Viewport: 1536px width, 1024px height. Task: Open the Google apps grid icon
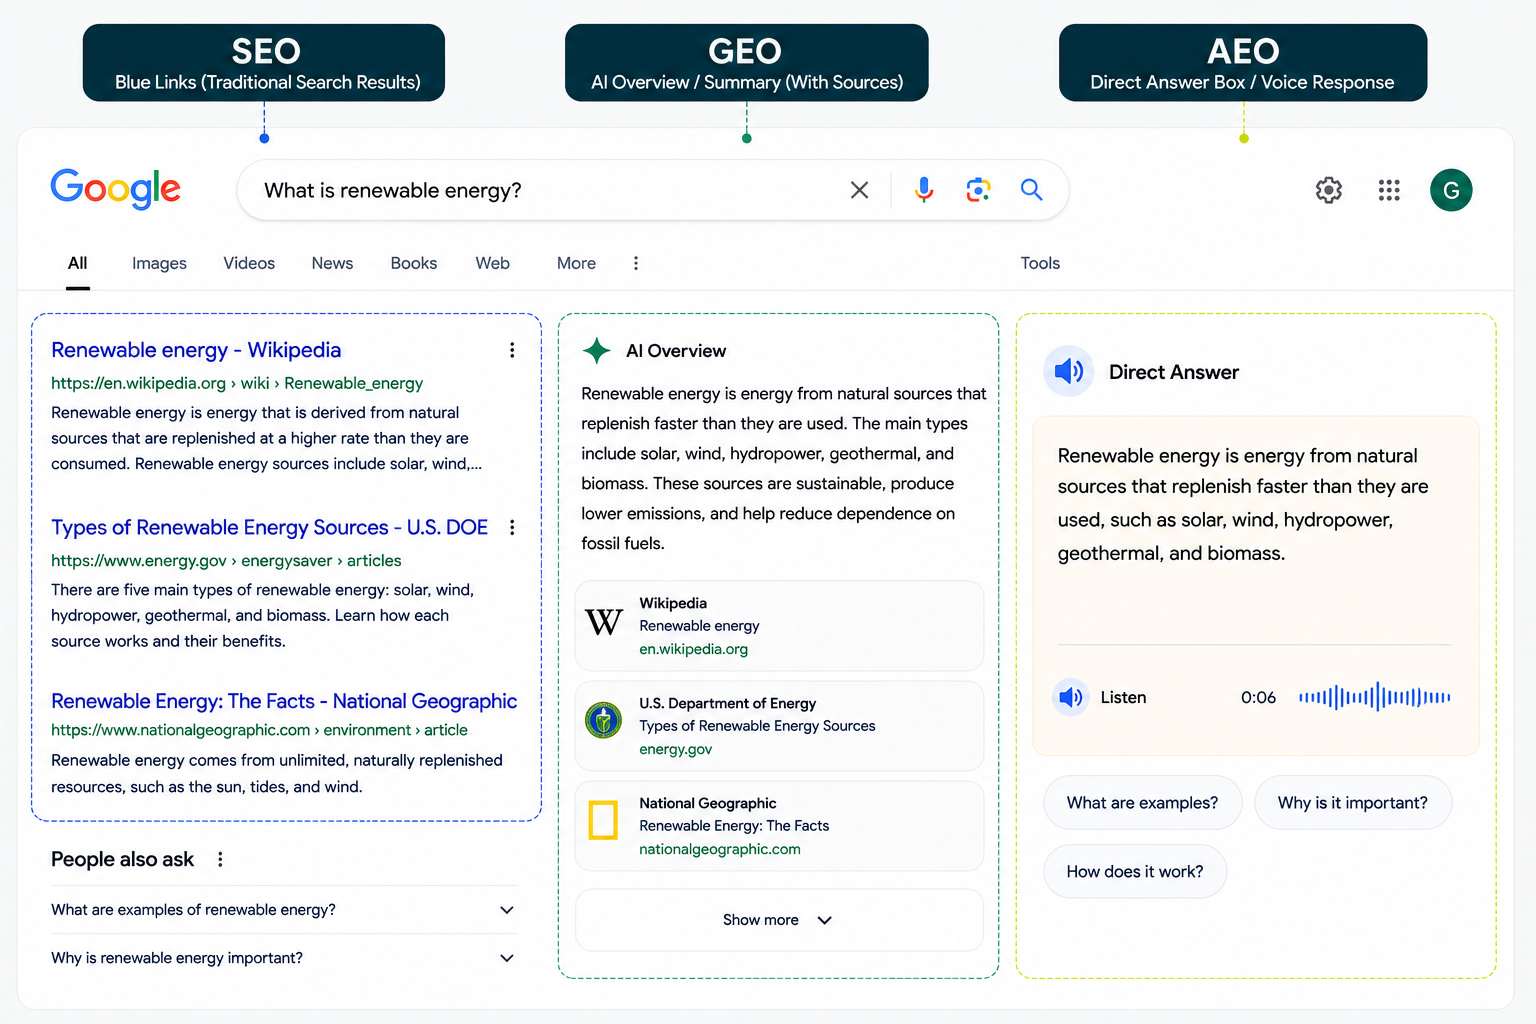pos(1389,190)
